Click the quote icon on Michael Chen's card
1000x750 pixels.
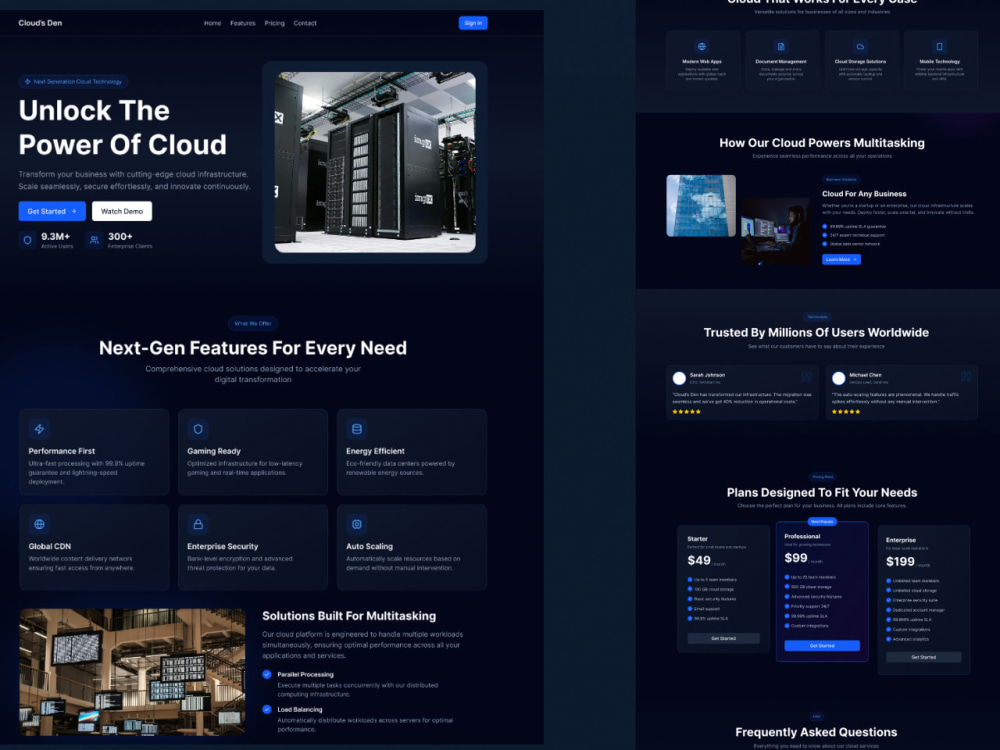(966, 377)
